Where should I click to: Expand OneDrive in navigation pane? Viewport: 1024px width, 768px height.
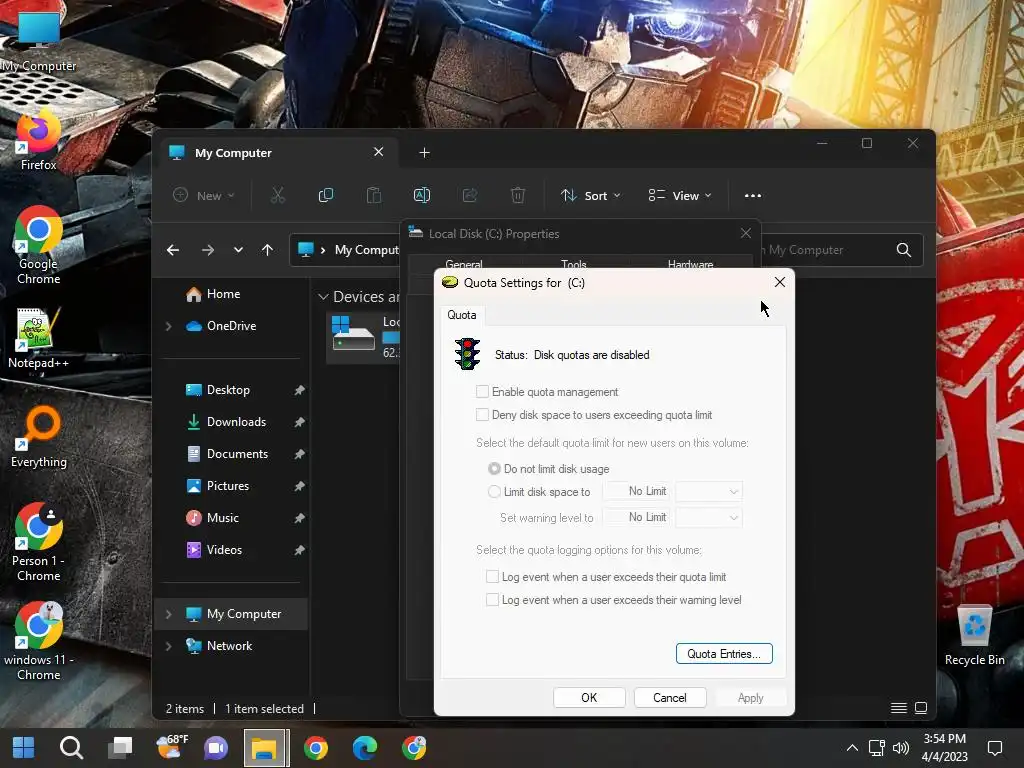pyautogui.click(x=168, y=326)
